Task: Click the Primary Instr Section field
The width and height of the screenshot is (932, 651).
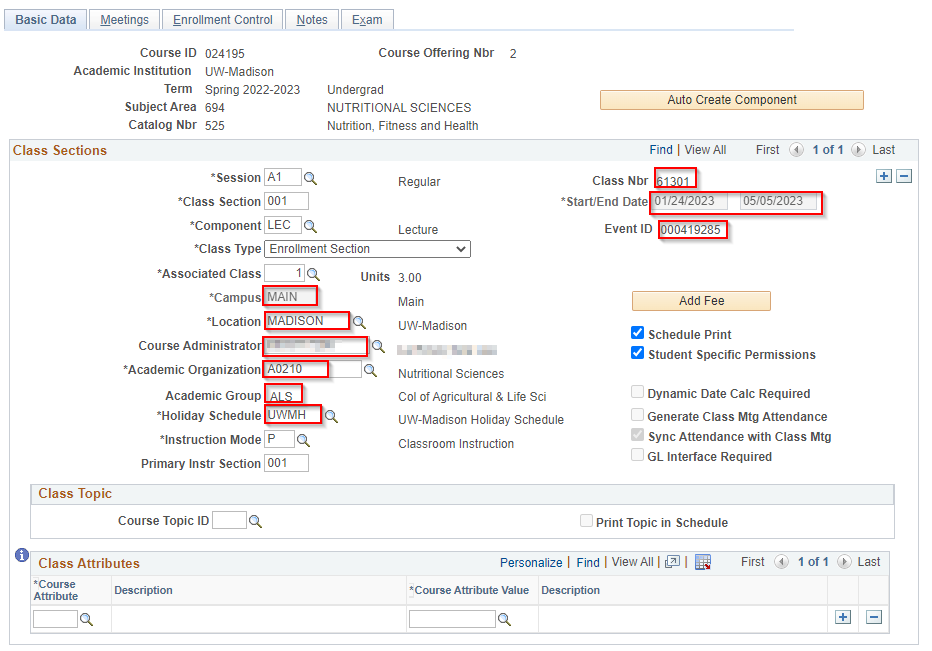Action: coord(286,463)
